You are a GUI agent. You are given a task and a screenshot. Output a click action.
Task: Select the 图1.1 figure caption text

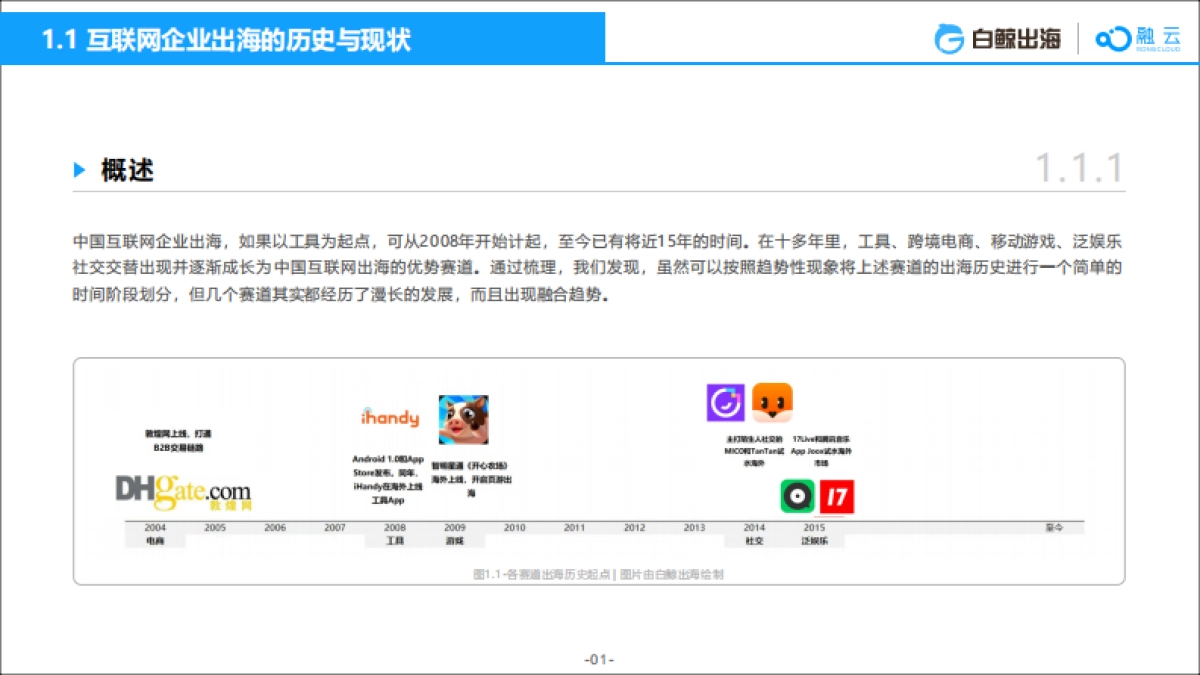tap(600, 573)
